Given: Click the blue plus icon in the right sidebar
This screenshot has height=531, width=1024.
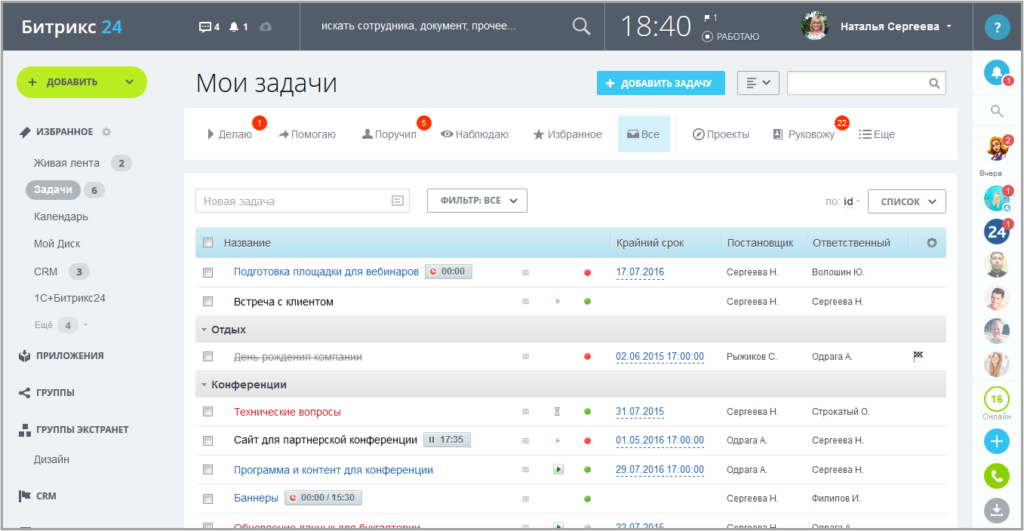Looking at the screenshot, I should pos(996,441).
